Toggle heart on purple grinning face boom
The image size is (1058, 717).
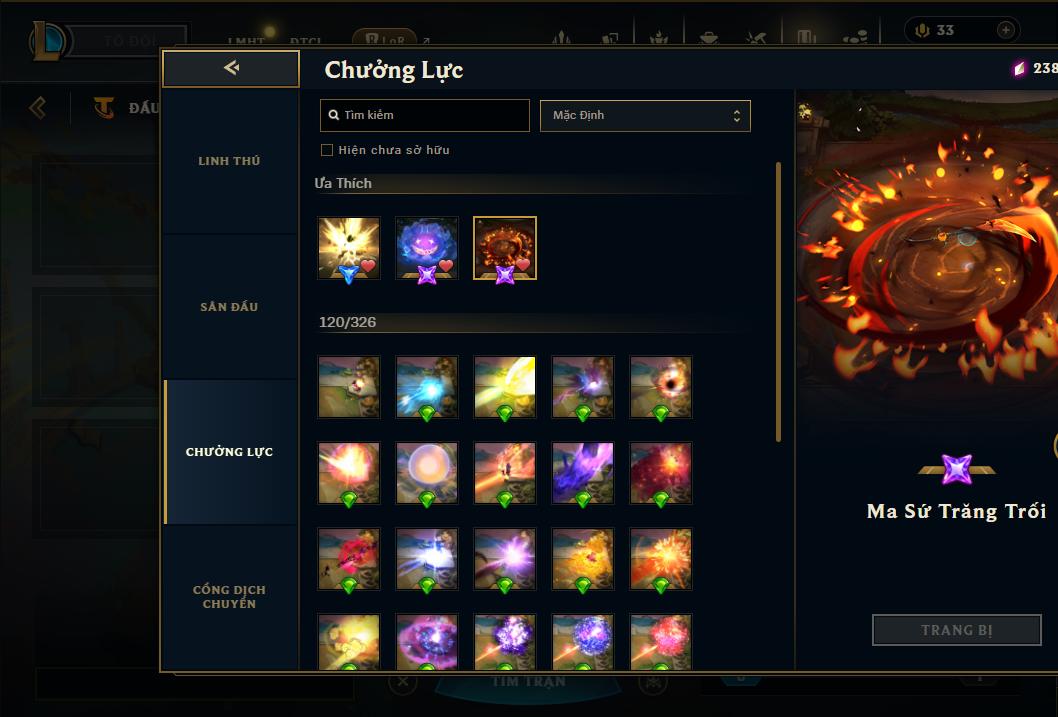tap(446, 266)
